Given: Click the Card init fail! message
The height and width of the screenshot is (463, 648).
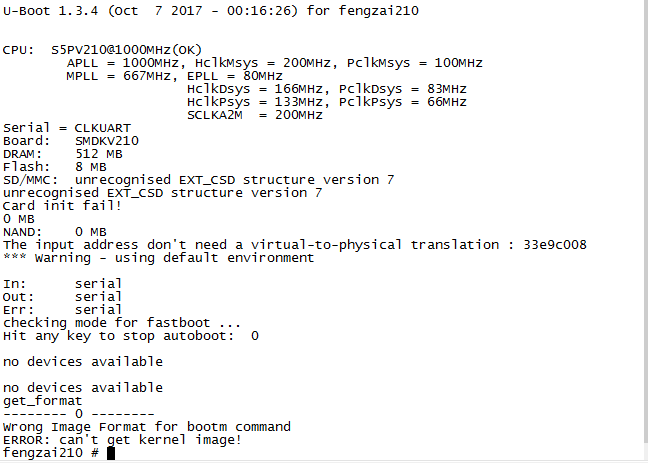Looking at the screenshot, I should (62, 206).
